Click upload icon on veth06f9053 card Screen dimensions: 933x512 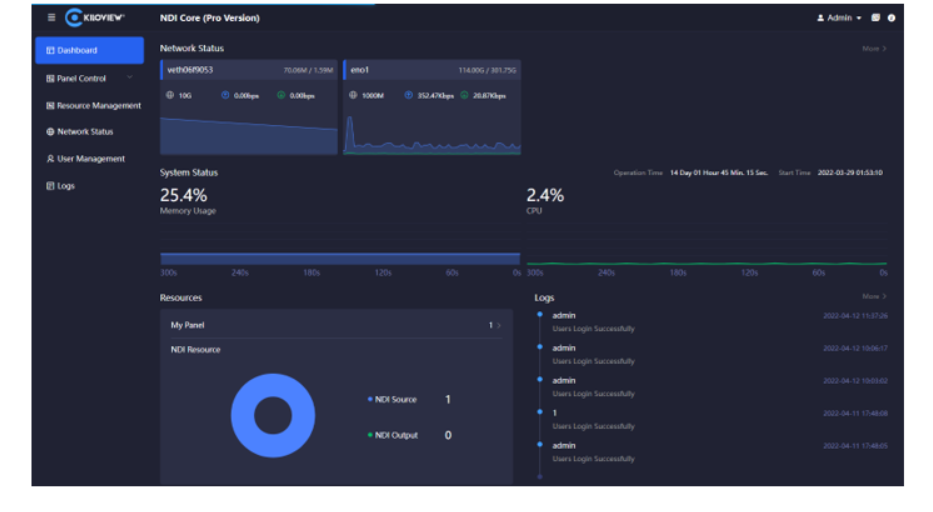point(225,95)
